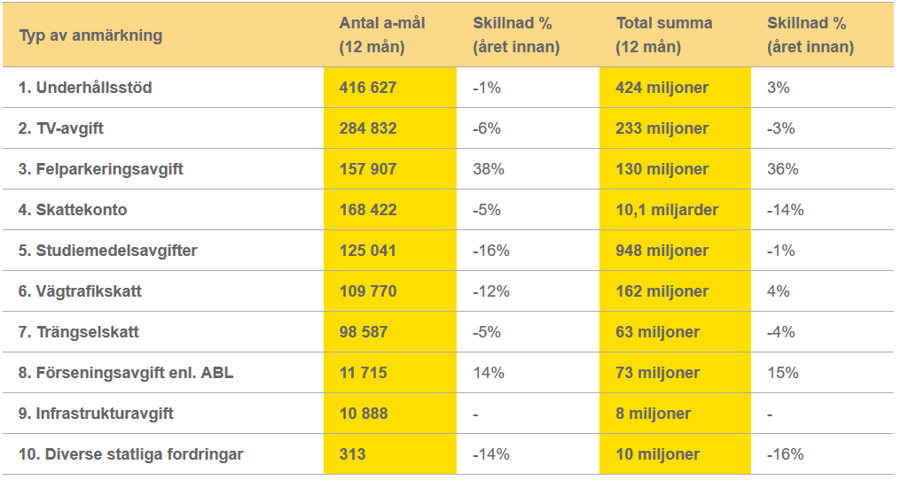
Task: Click the yellow cell showing 313
Action: [x=352, y=454]
